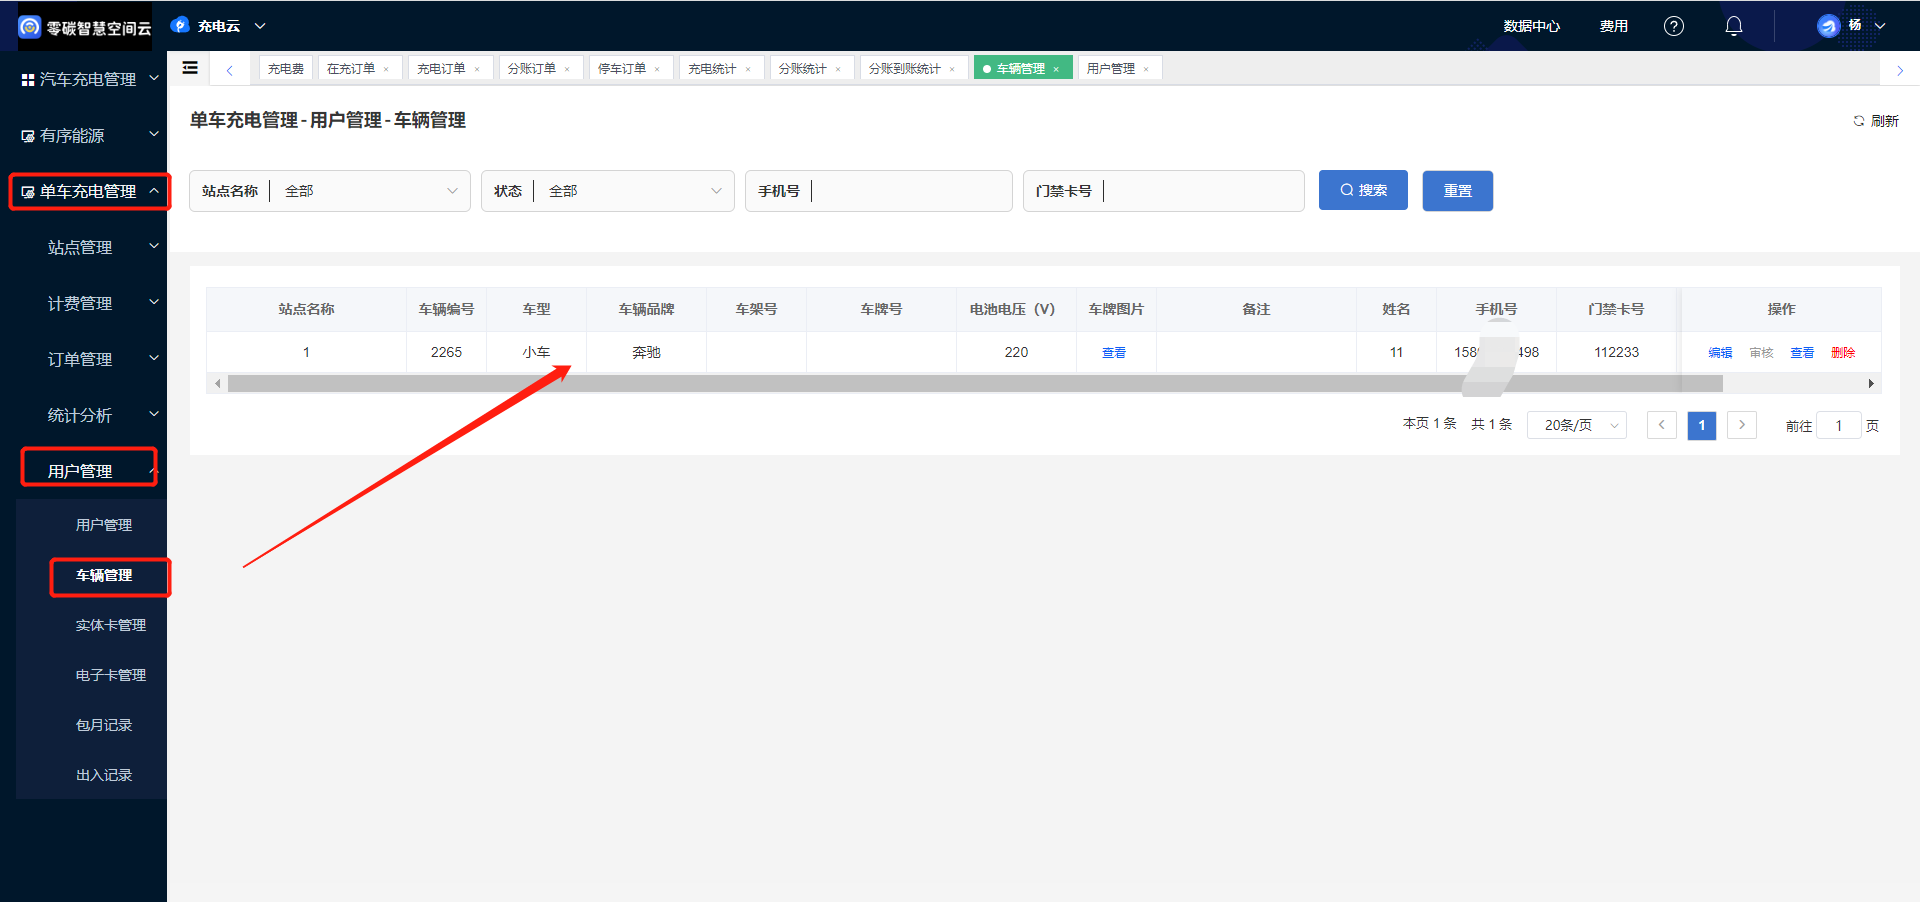Screen dimensions: 1920x902
Task: Open 电子卡管理 sidebar item
Action: point(111,675)
